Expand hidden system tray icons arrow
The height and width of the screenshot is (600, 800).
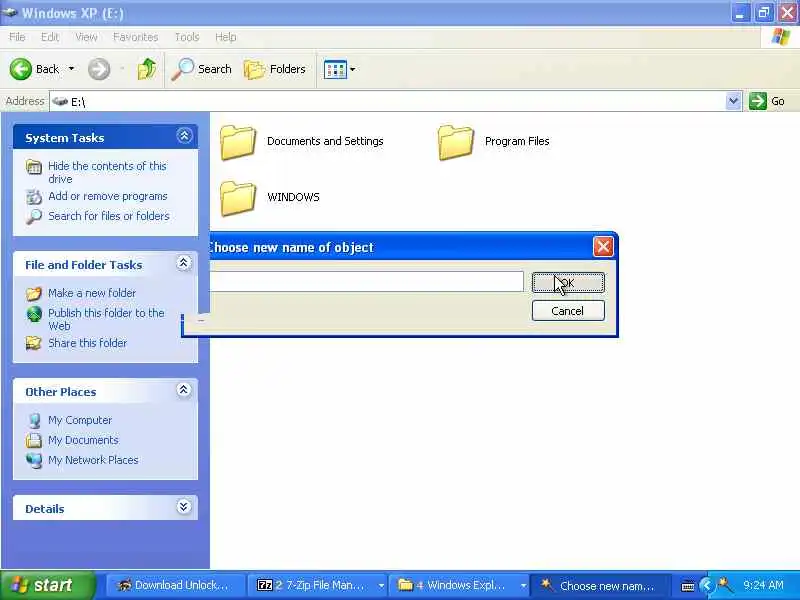click(x=706, y=585)
